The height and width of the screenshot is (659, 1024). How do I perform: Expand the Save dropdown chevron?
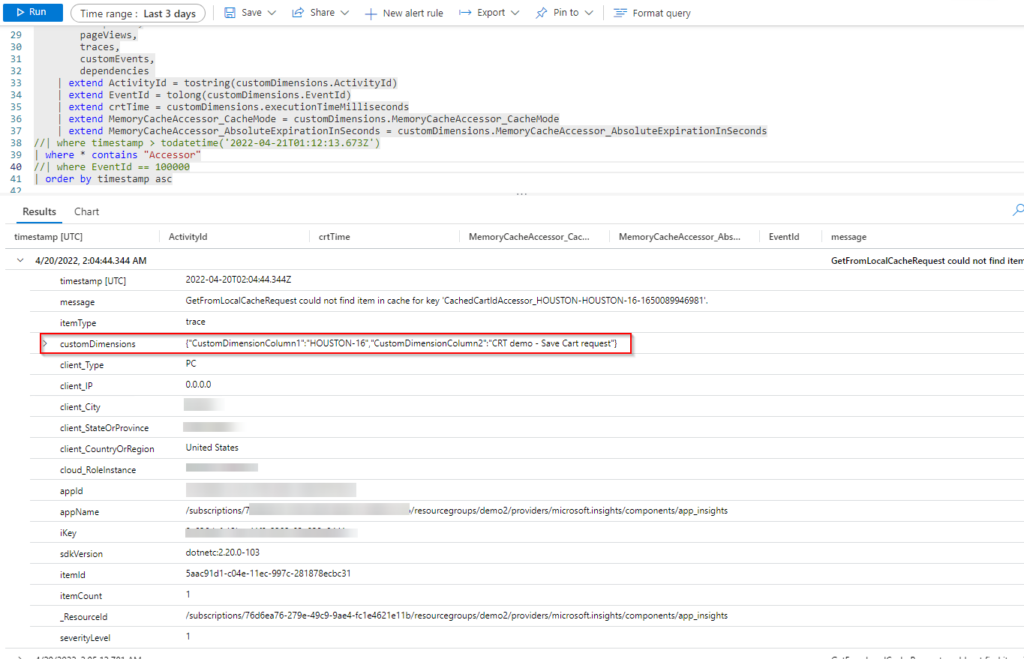tap(272, 13)
